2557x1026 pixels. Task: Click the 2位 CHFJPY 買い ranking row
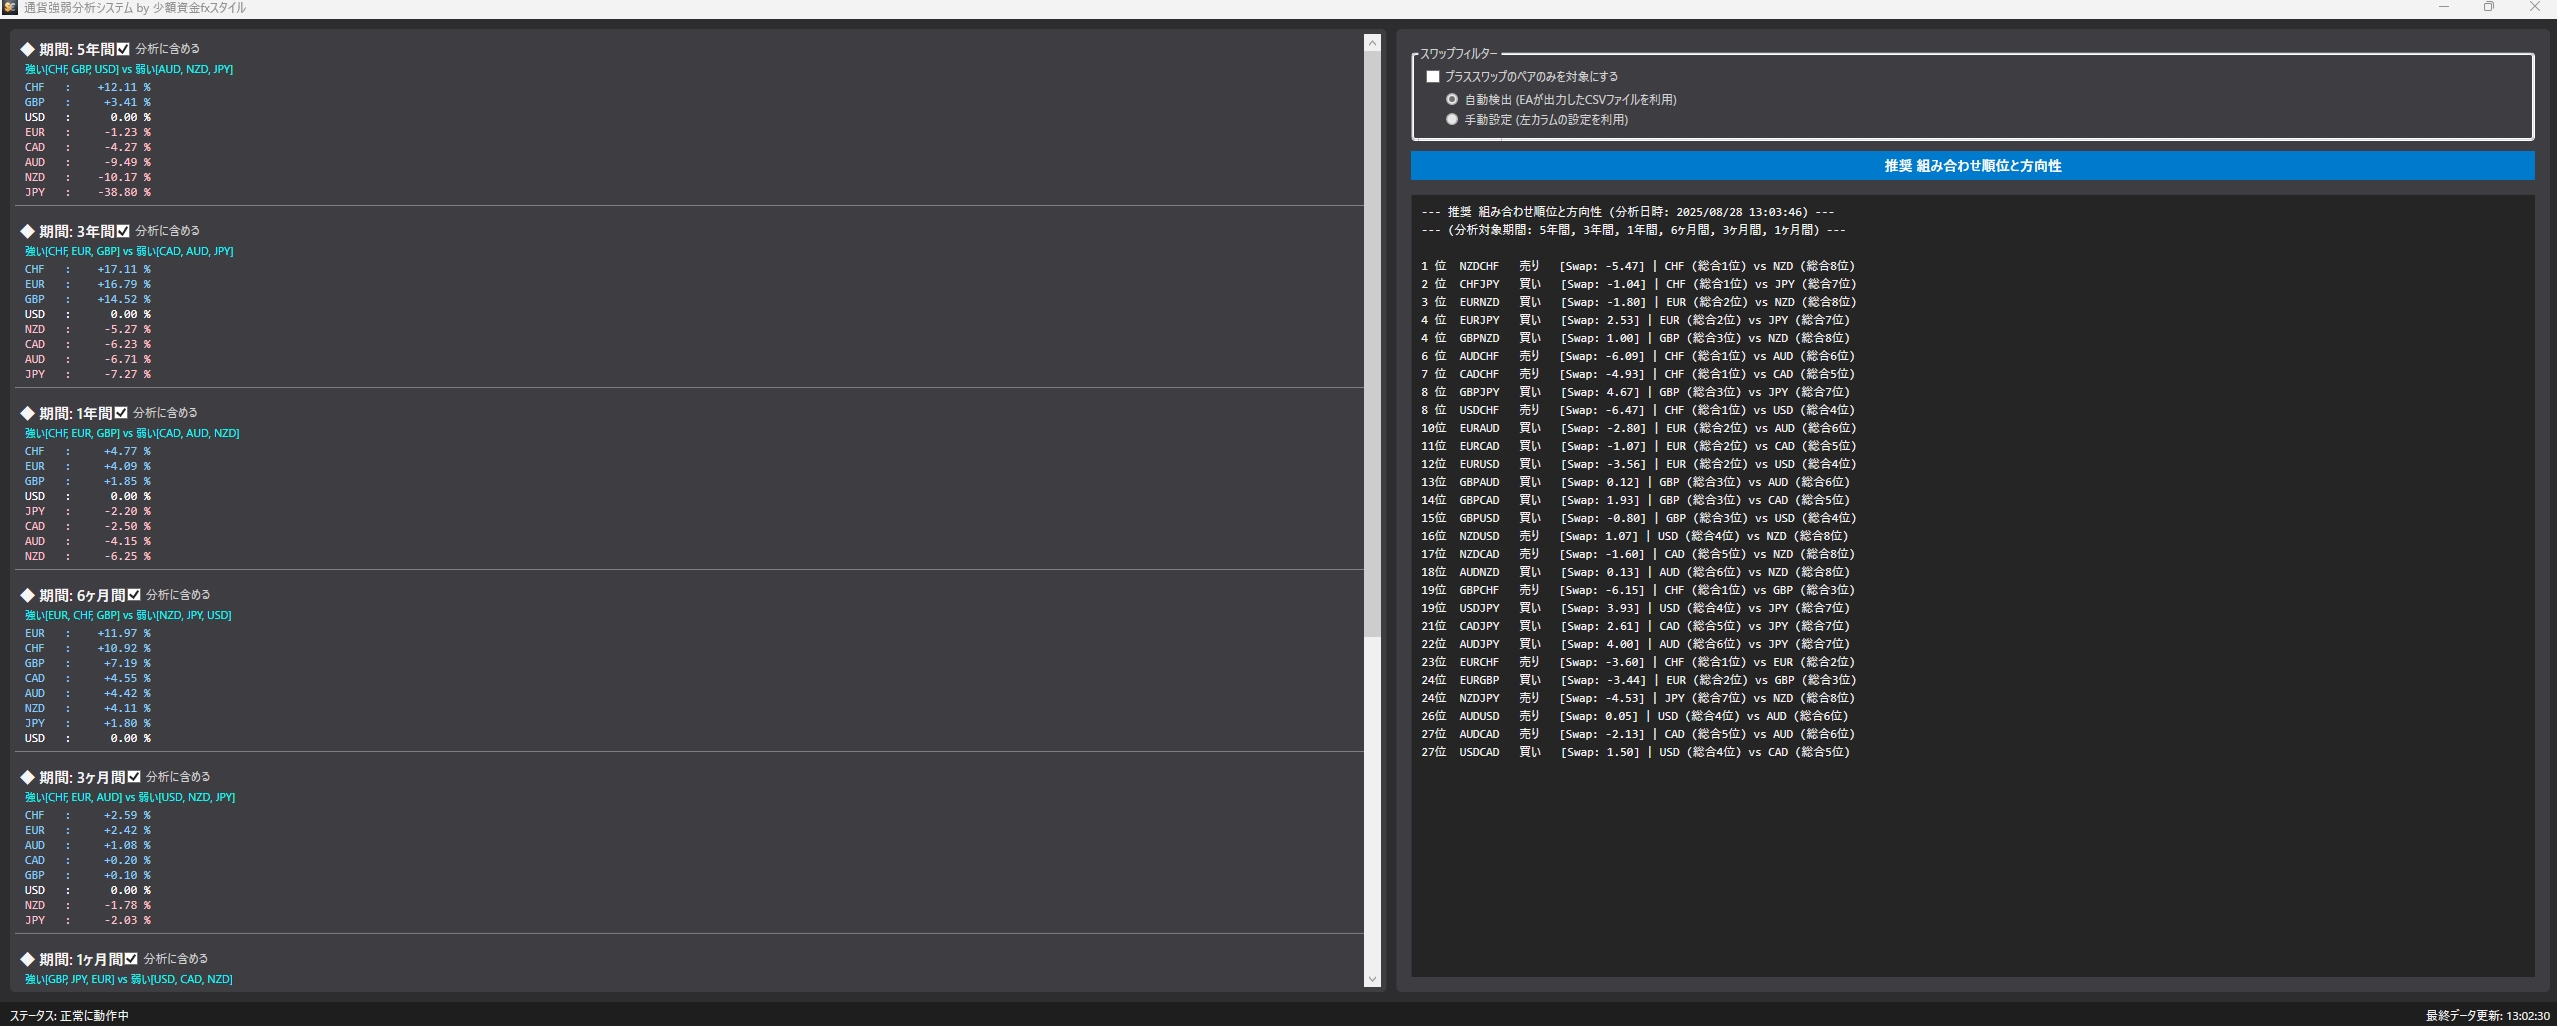tap(1638, 284)
